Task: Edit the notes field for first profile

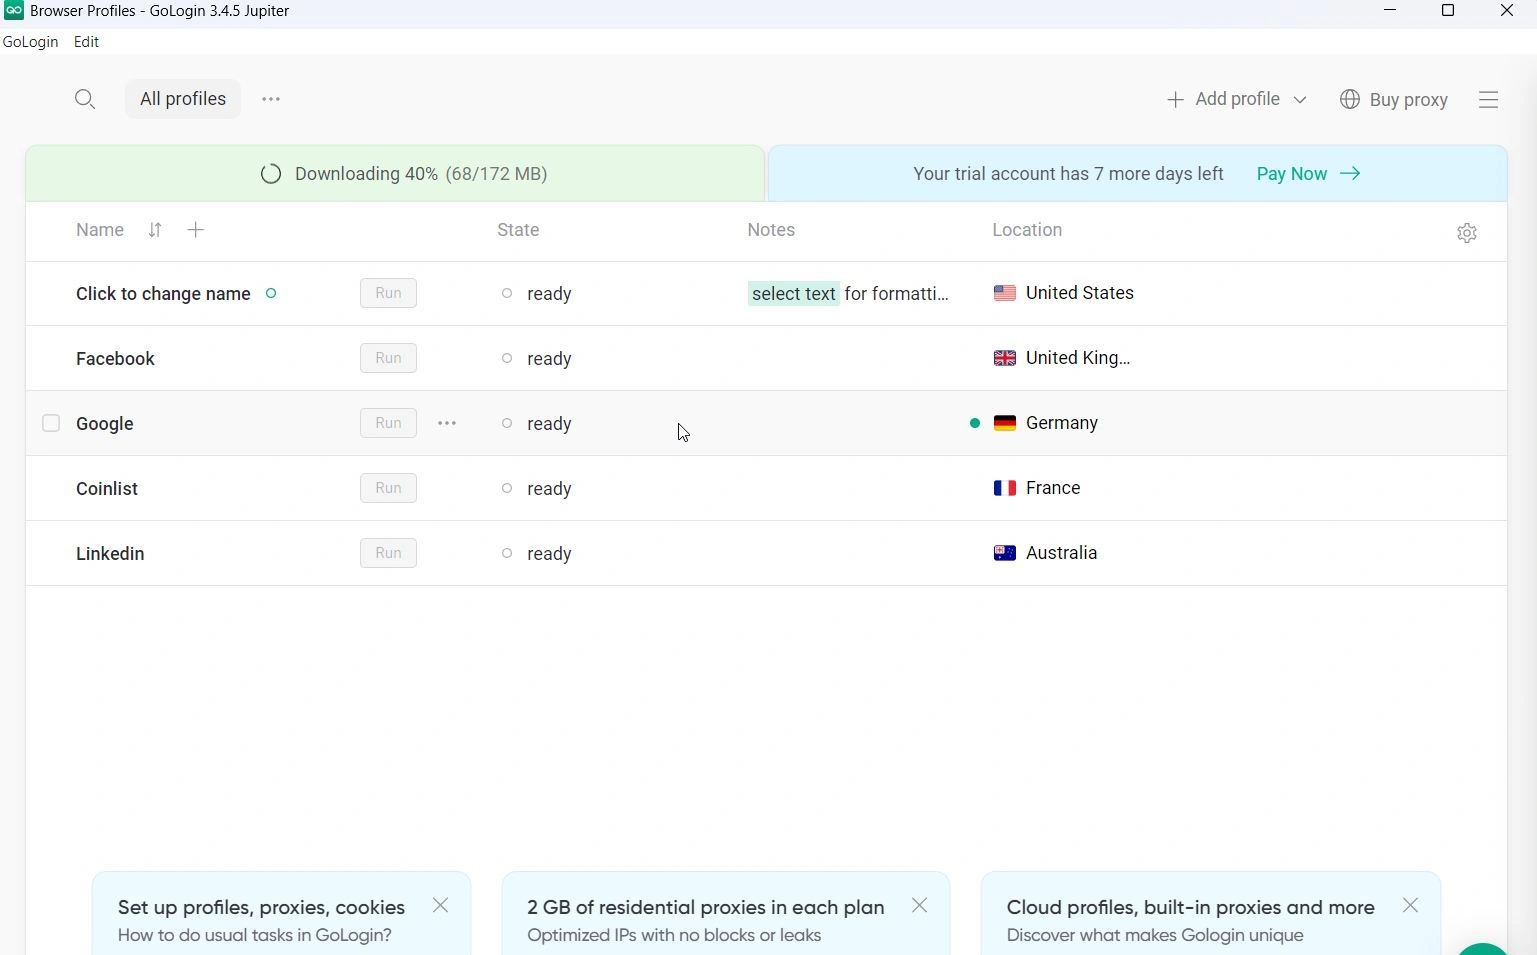Action: pos(848,294)
